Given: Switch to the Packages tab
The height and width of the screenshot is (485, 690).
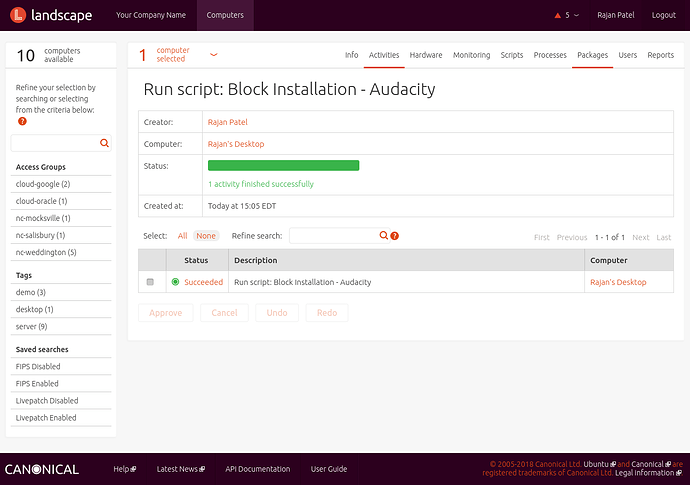Looking at the screenshot, I should (x=592, y=55).
